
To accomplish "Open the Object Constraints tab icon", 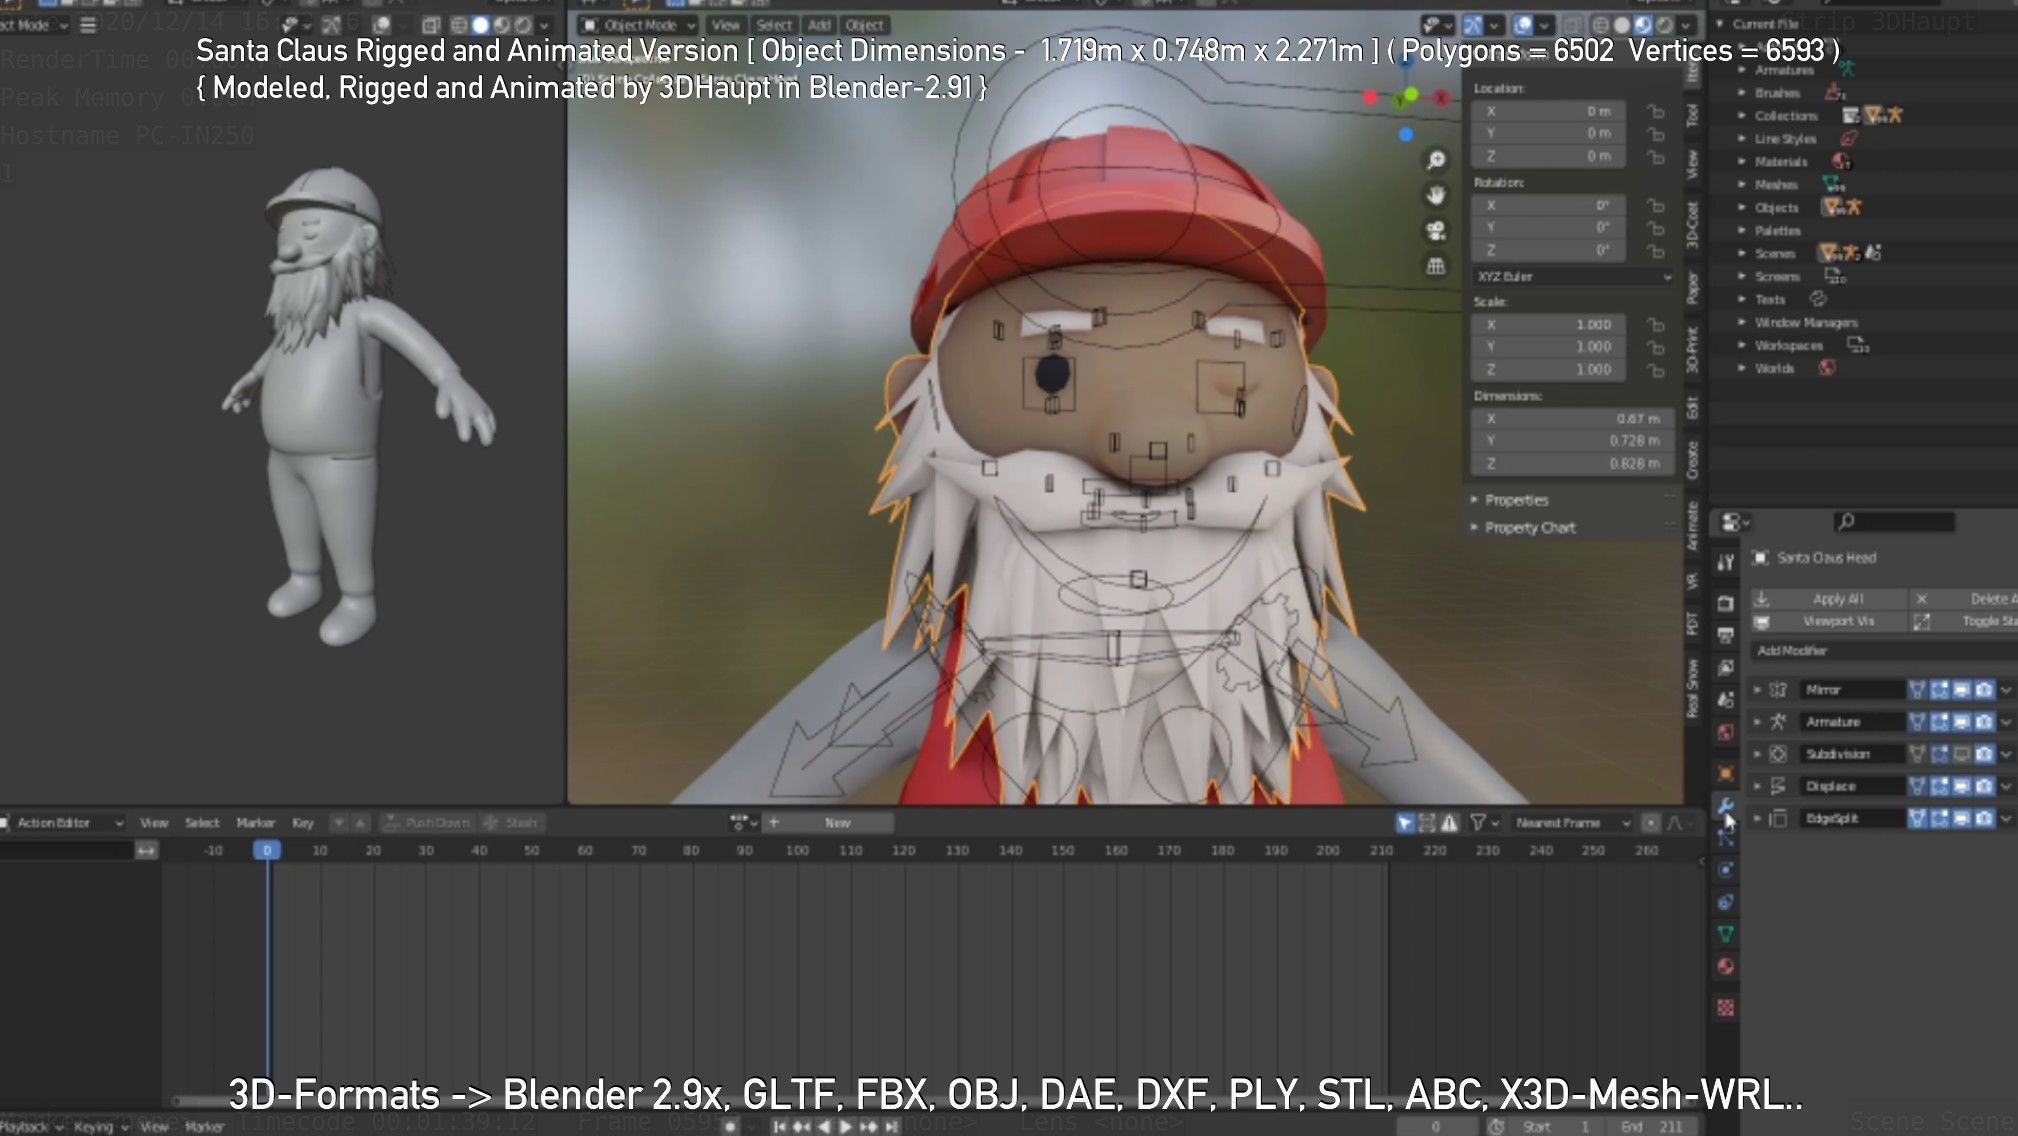I will click(x=1725, y=902).
